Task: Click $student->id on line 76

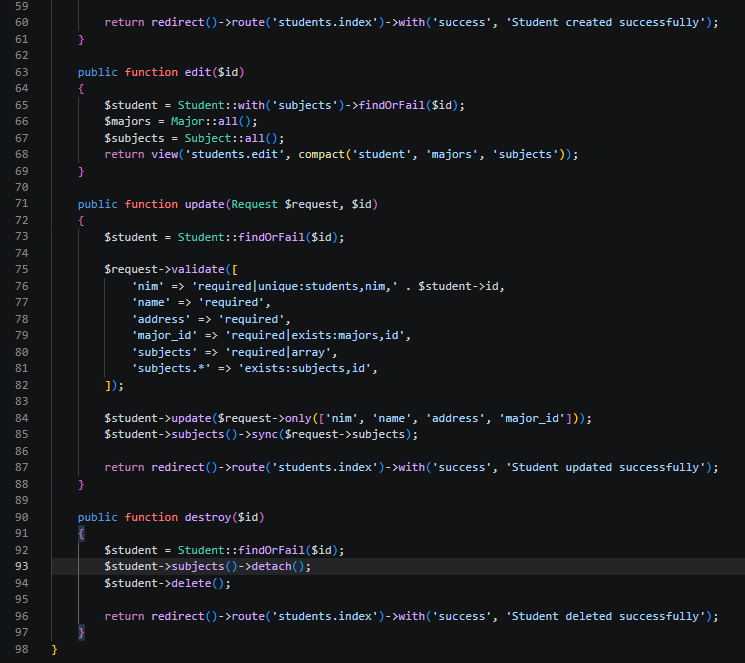Action: click(458, 286)
